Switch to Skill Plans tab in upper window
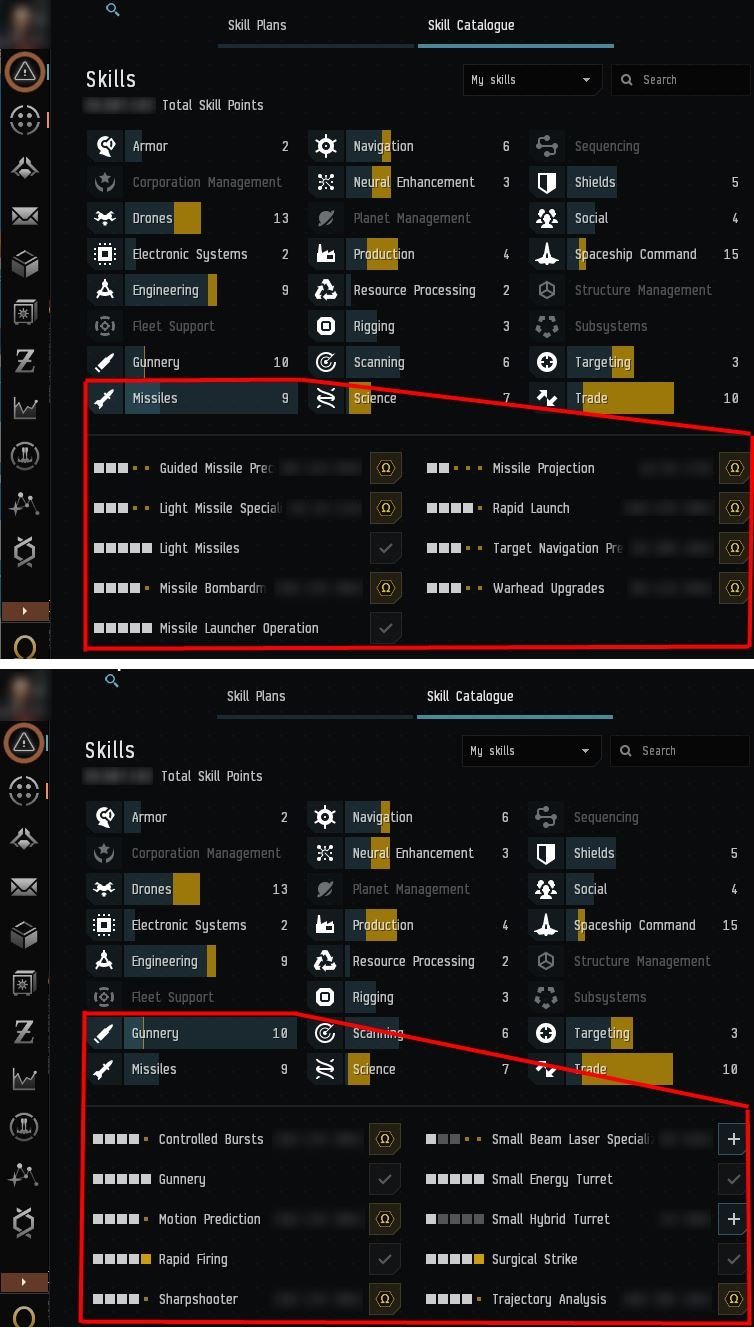This screenshot has width=754, height=1328. tap(257, 25)
